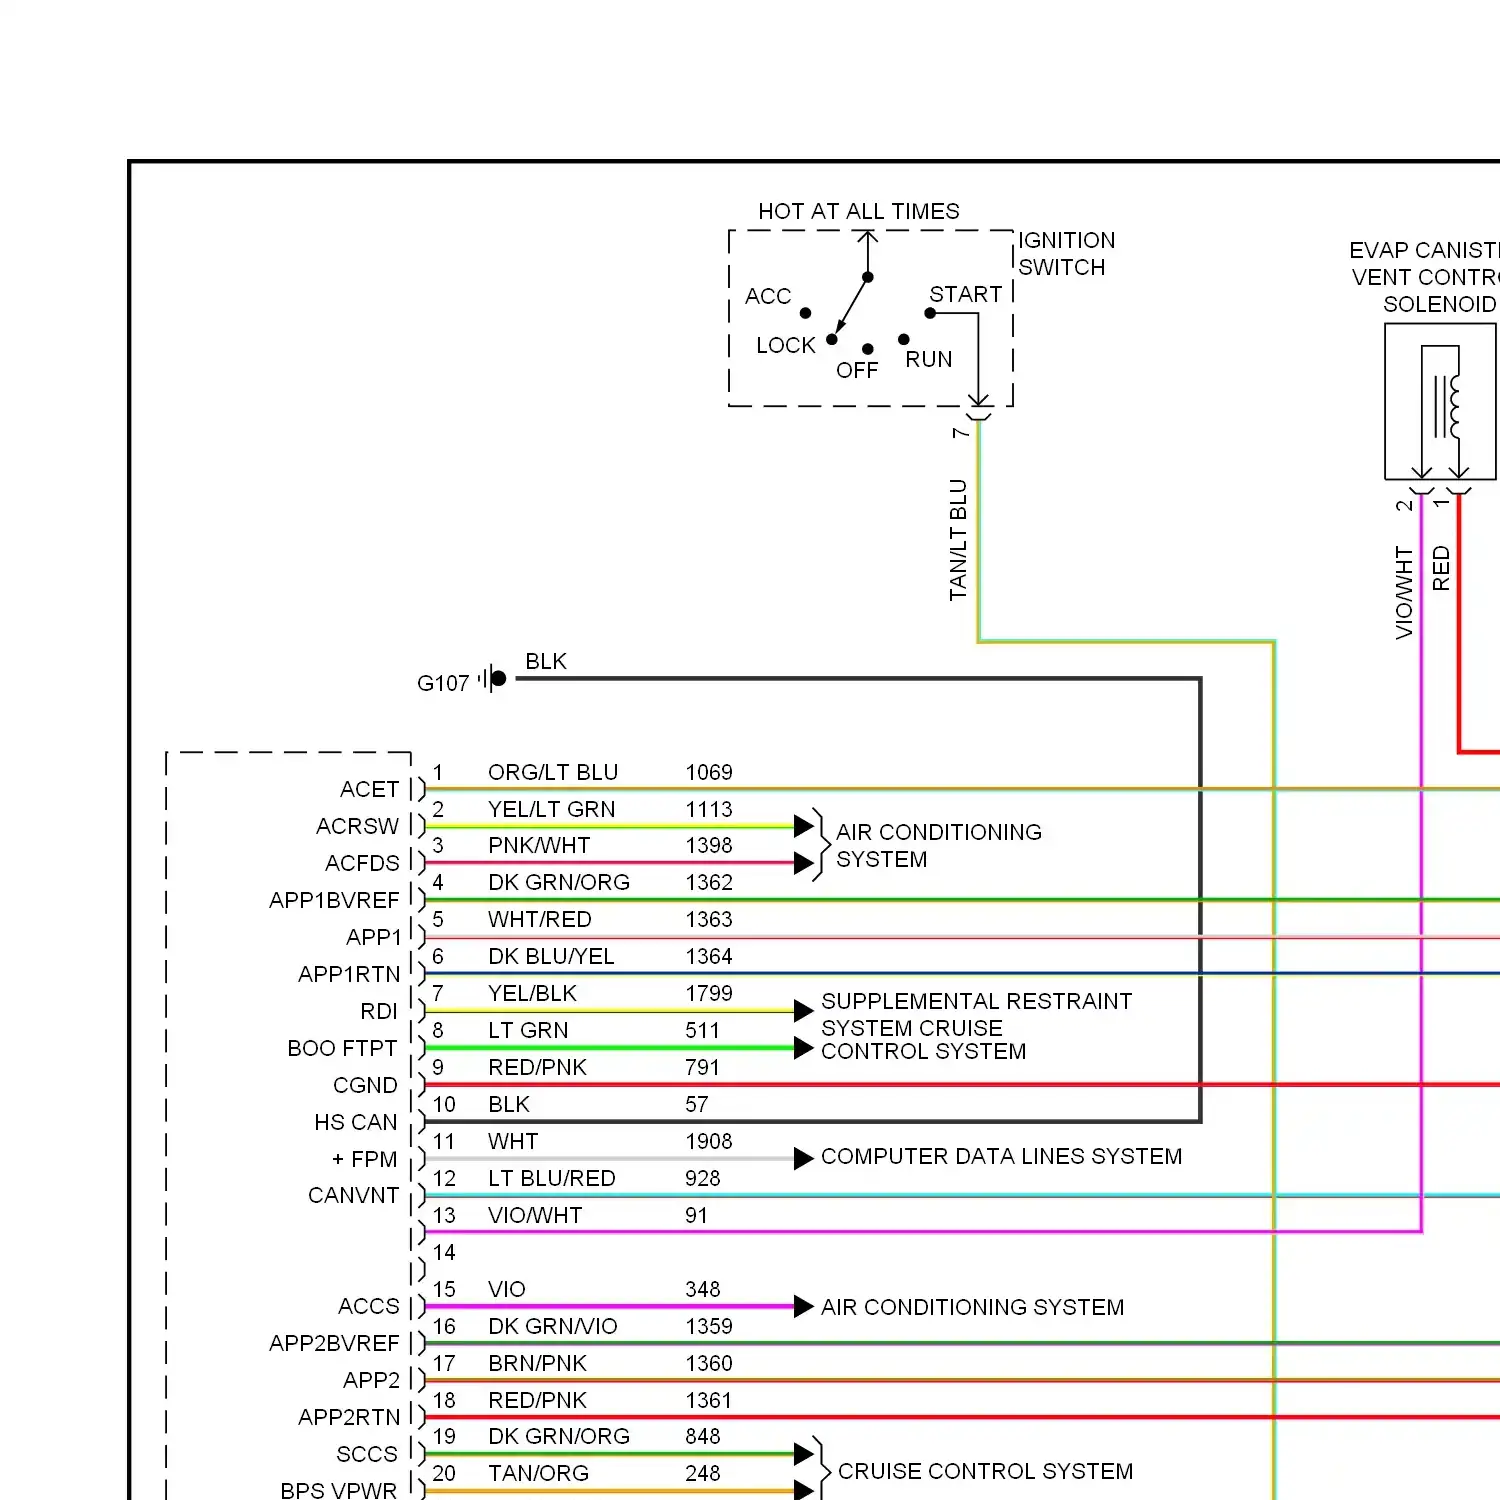Select the ACCS pin name
1500x1500 pixels.
click(369, 1306)
